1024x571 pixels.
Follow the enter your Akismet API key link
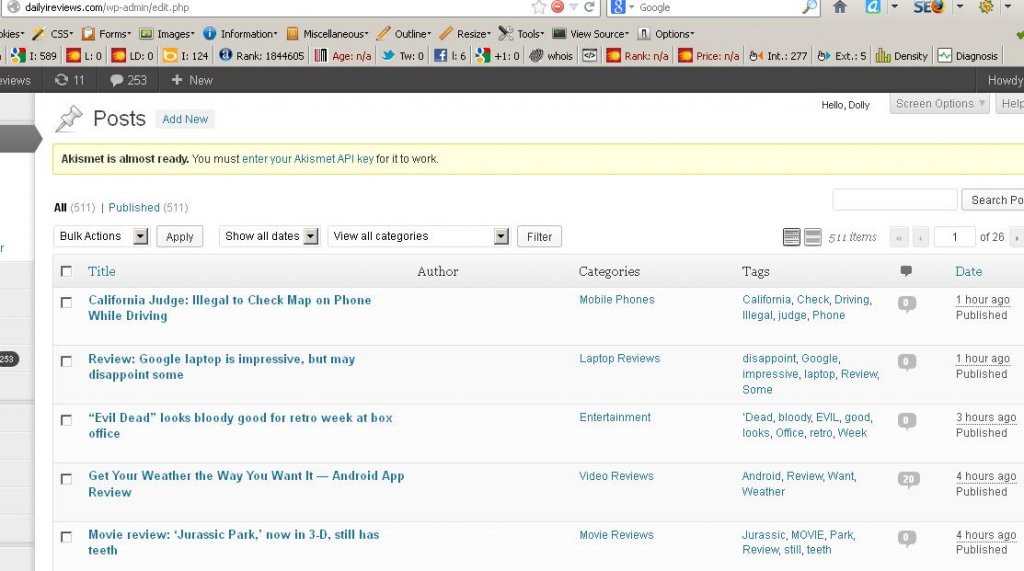coord(307,159)
